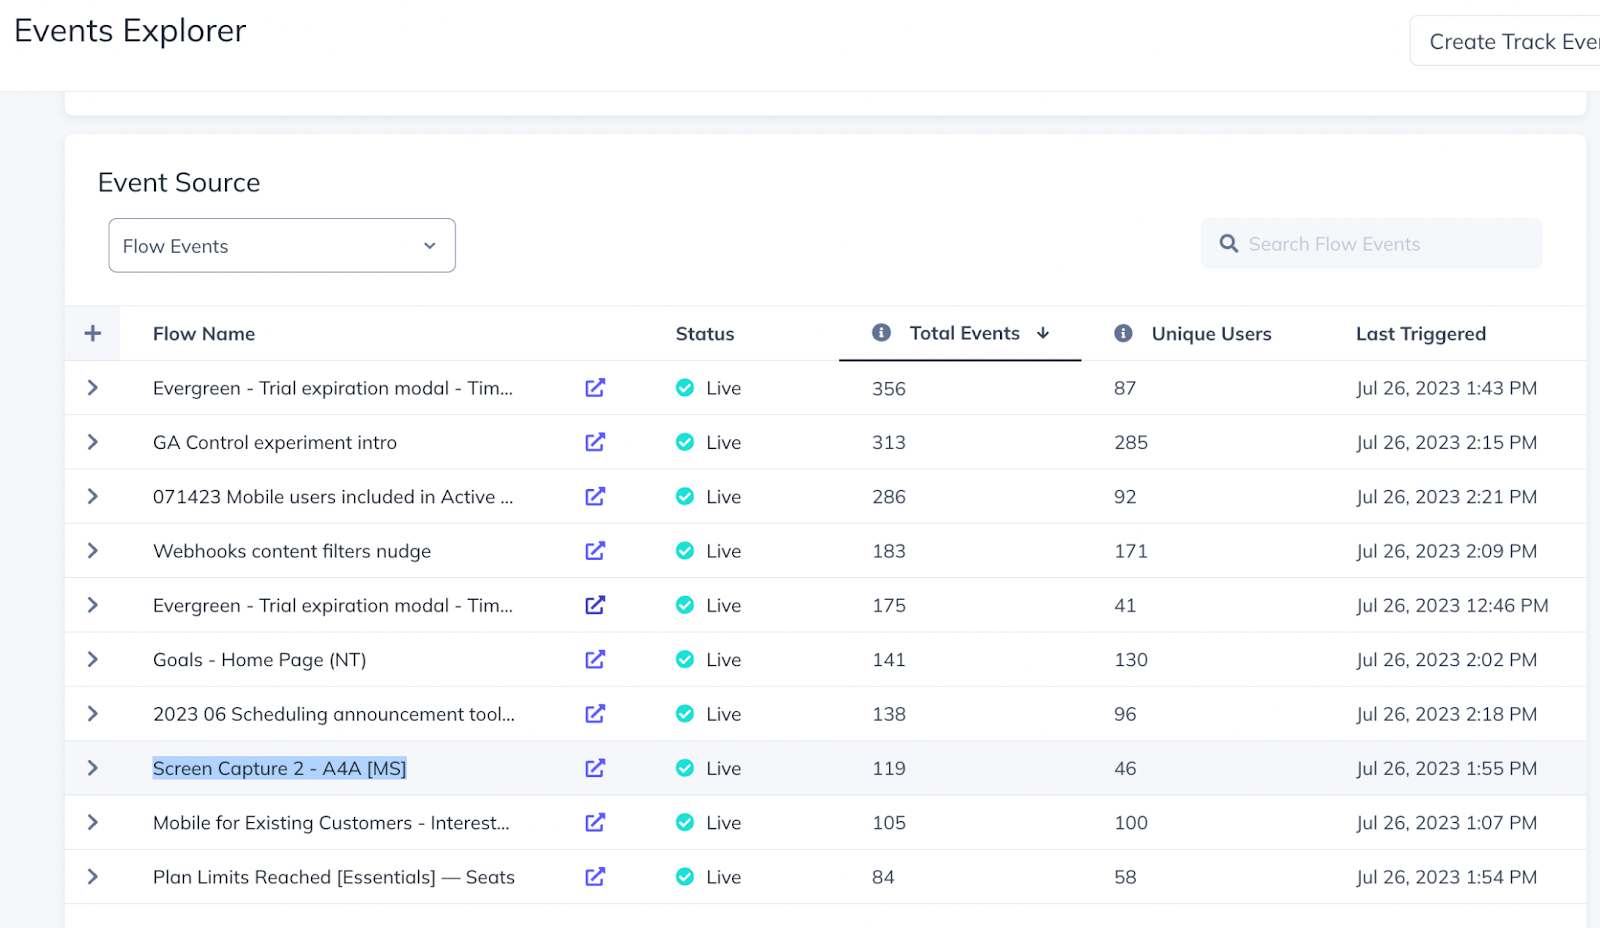1600x928 pixels.
Task: Click the Create Track Event button
Action: pos(1505,41)
